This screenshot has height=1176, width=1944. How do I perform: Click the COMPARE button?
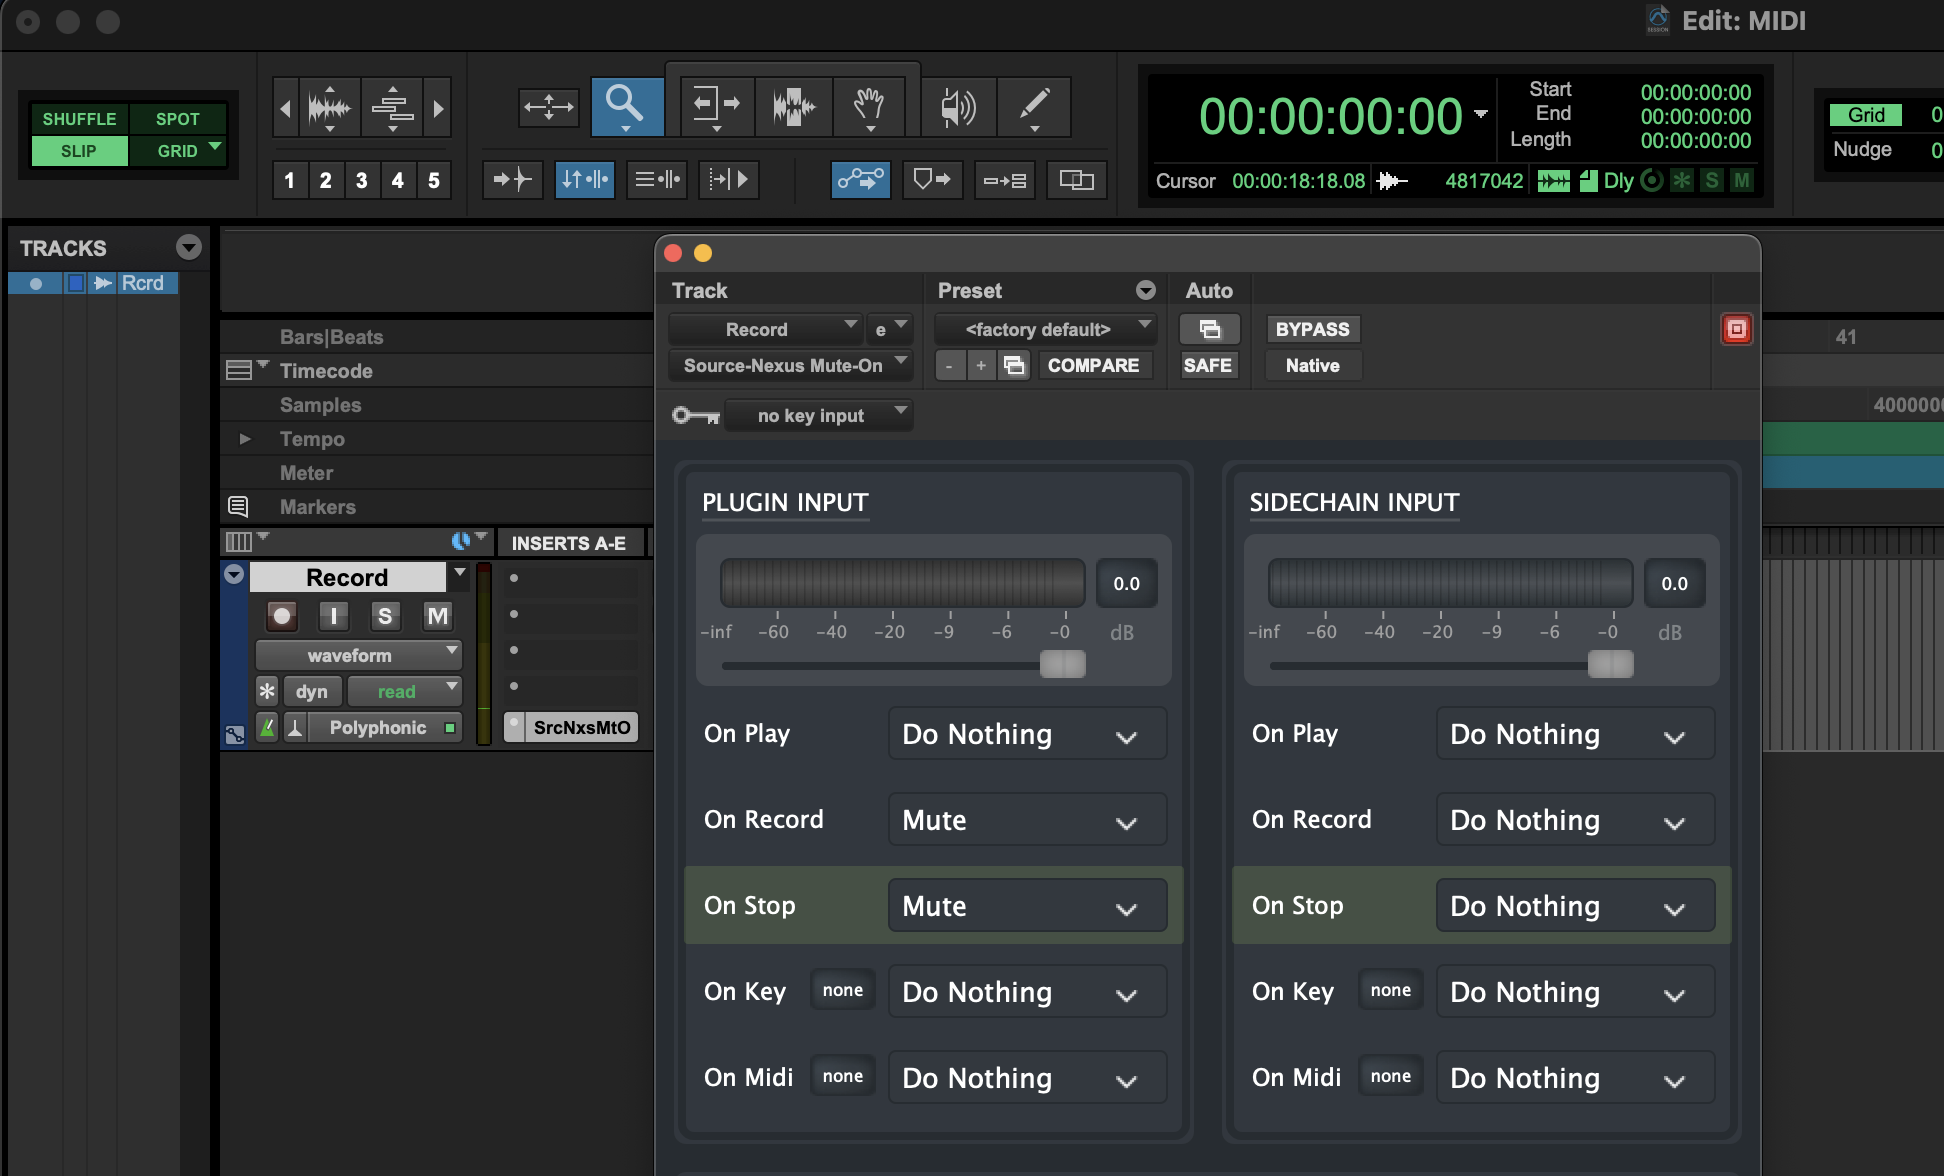coord(1093,365)
